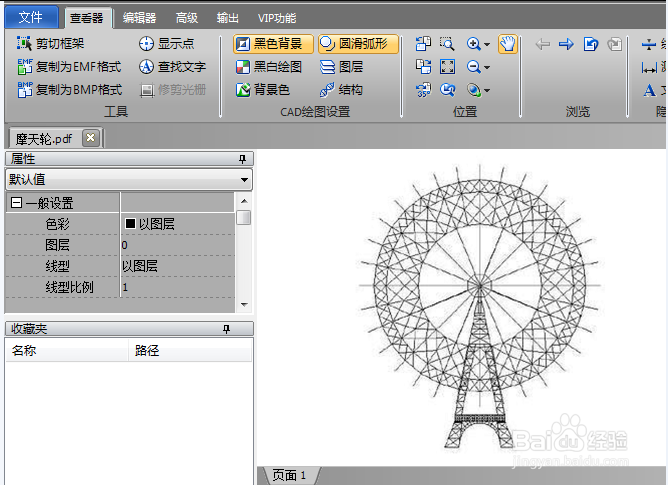Viewport: 668px width, 485px height.
Task: Click the previous zoom view icon
Action: [x=447, y=89]
